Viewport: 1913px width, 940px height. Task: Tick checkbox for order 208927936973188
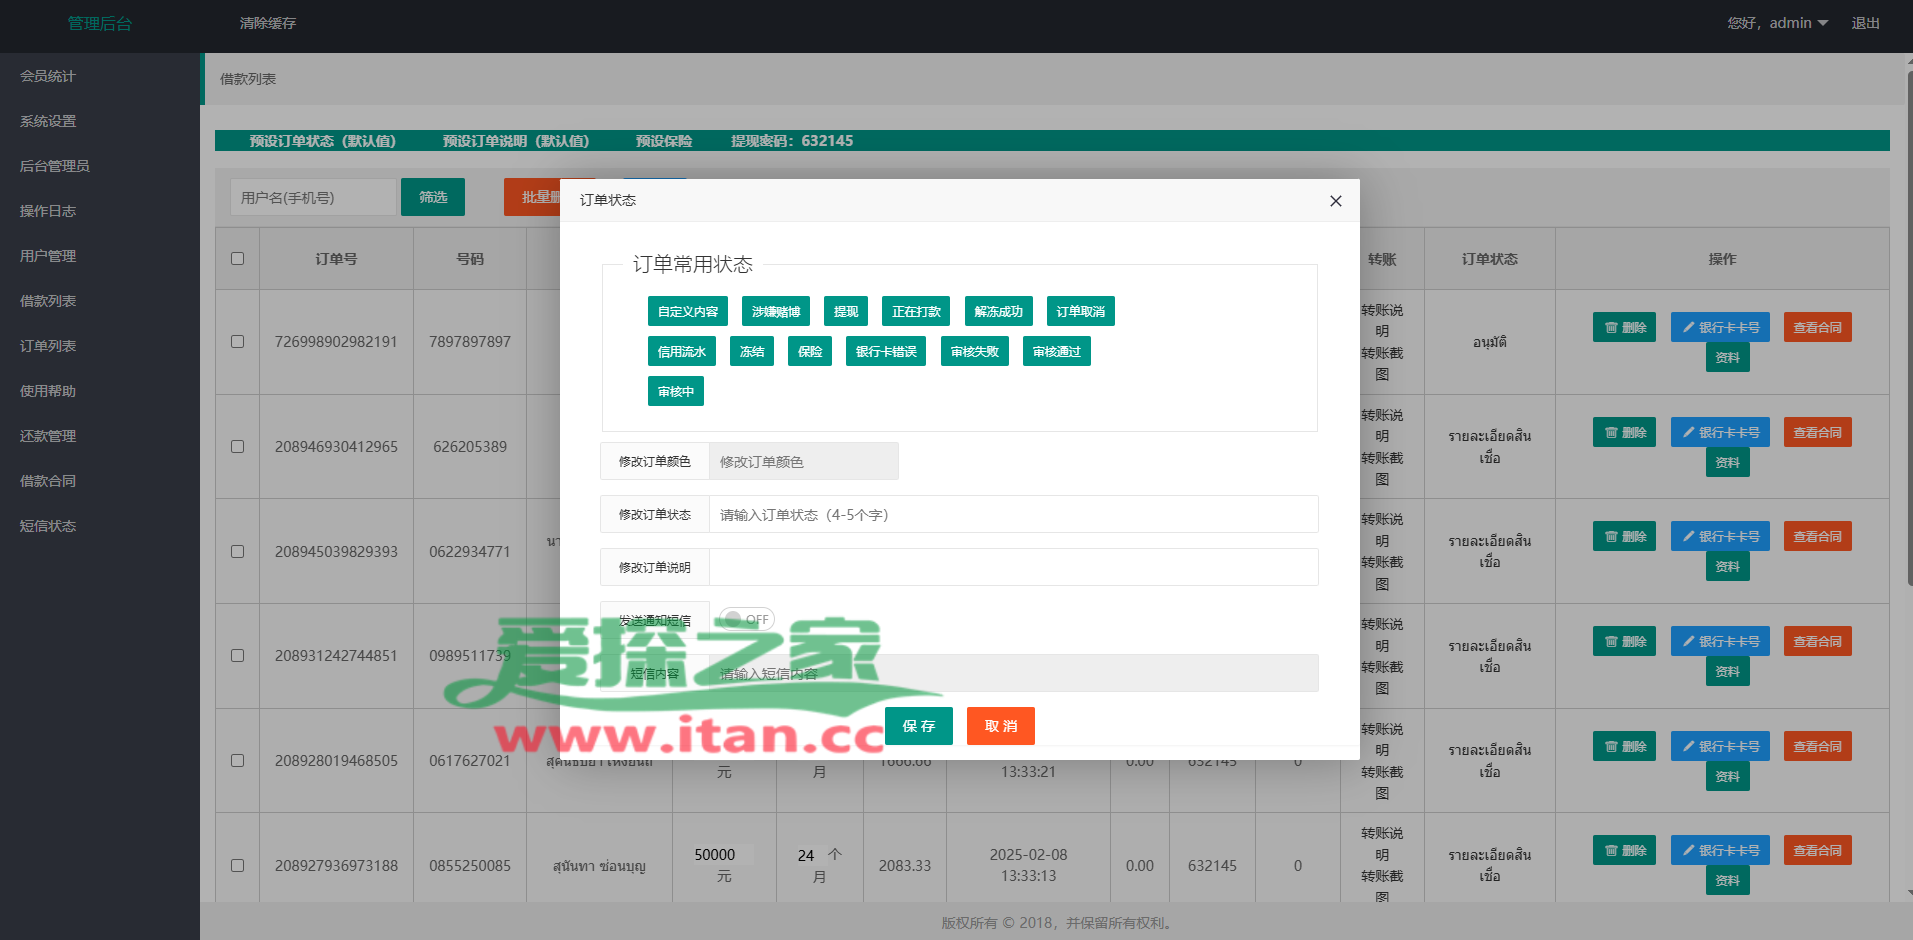(237, 865)
